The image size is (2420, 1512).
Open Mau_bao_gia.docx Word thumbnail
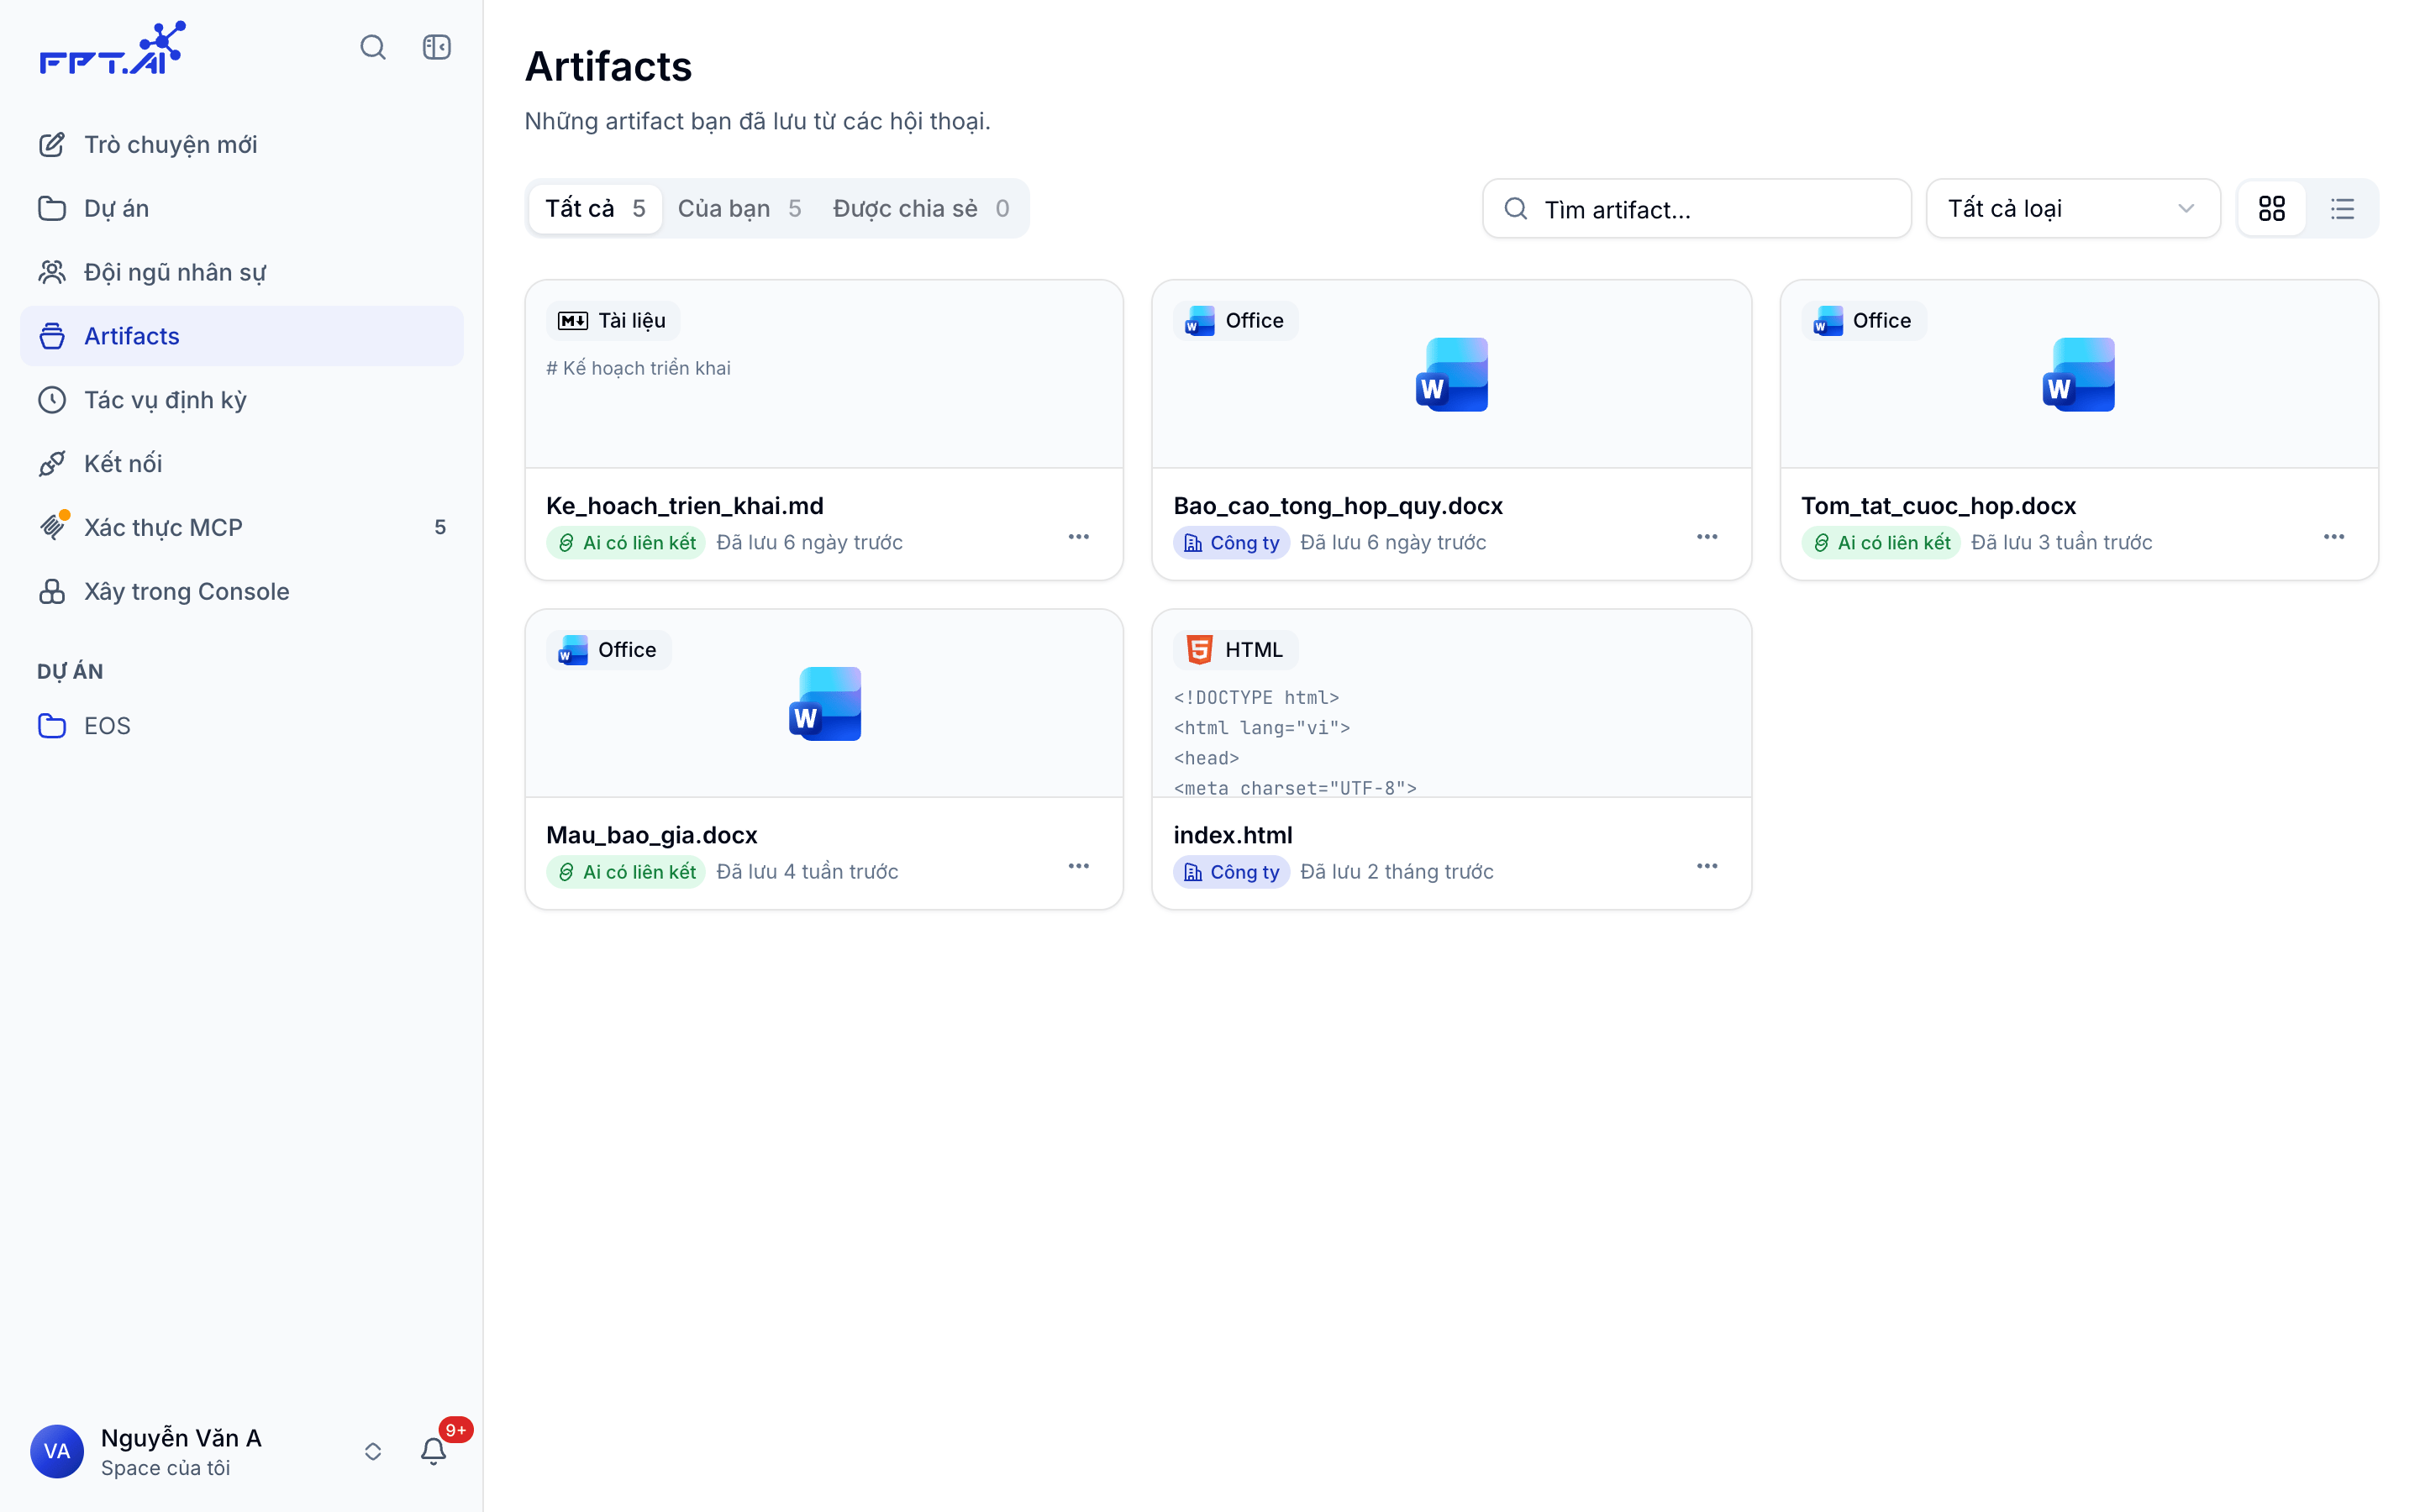click(x=824, y=704)
